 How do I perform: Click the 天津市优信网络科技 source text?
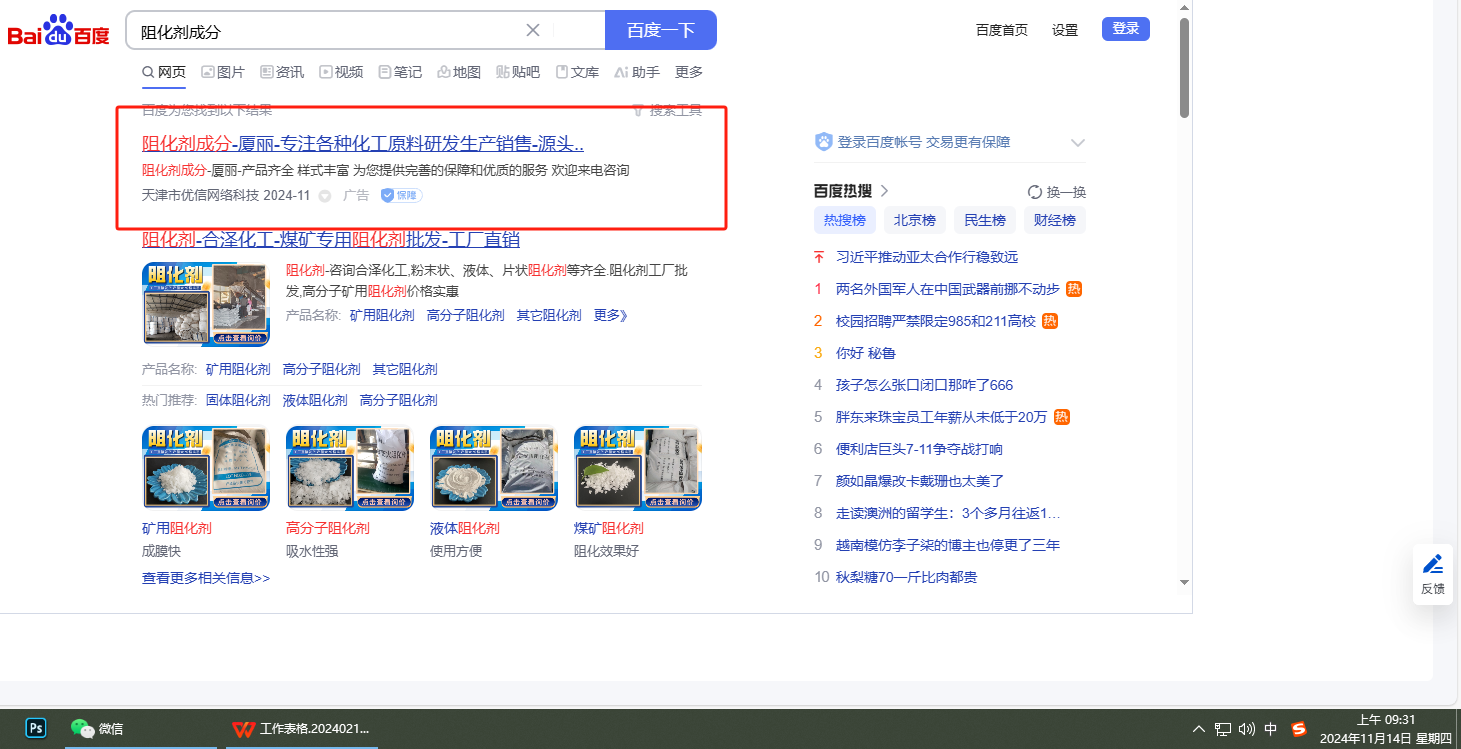click(x=200, y=195)
